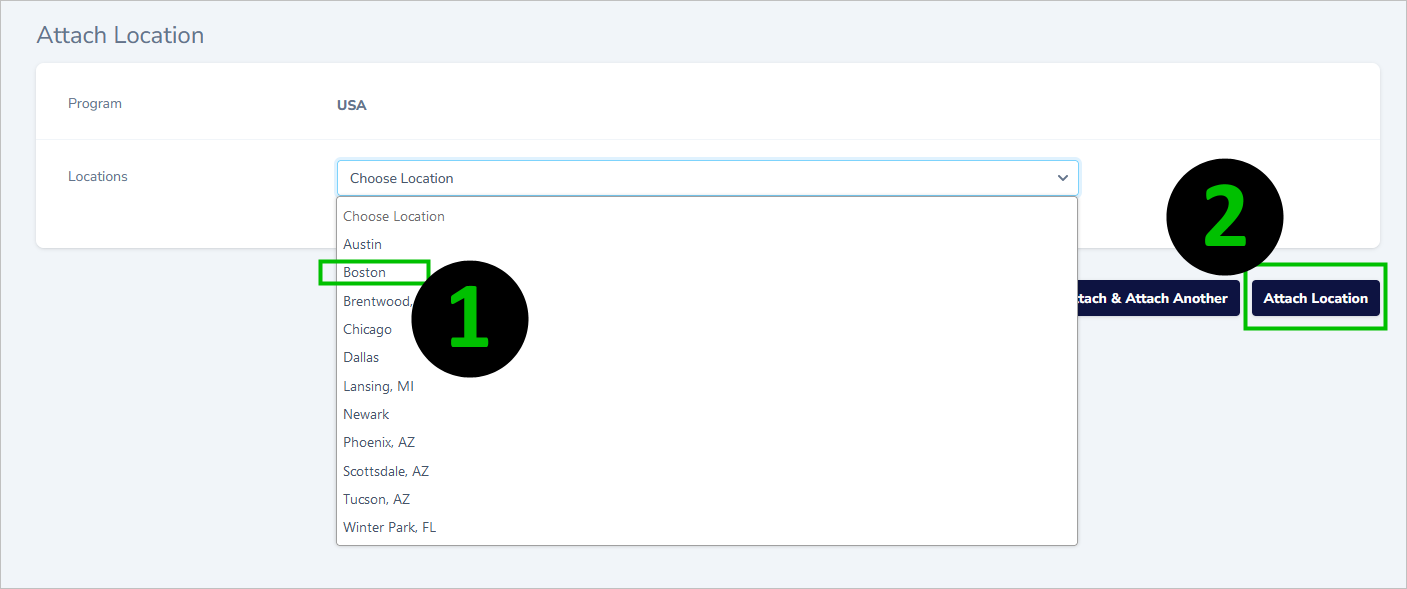Viewport: 1407px width, 589px height.
Task: Collapse the dropdown using its chevron arrow
Action: click(1062, 177)
